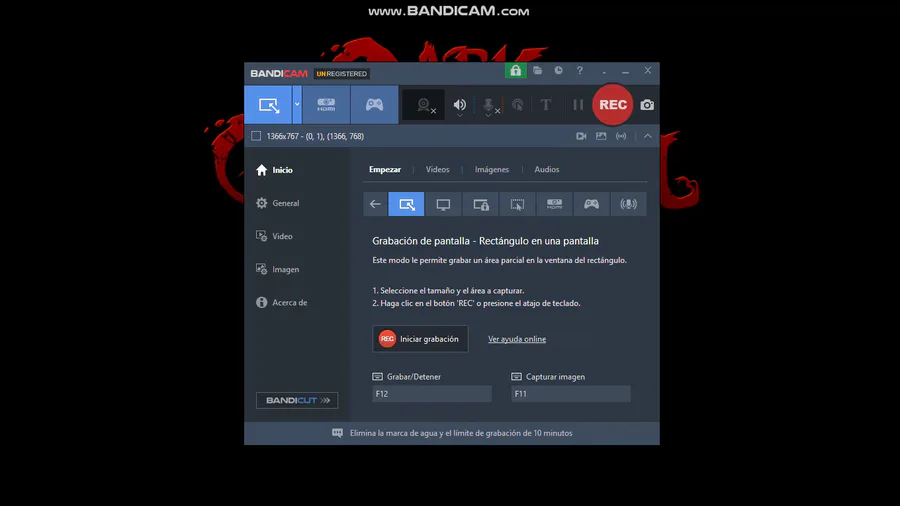Start recording with the big REC button
900x506 pixels.
(x=612, y=104)
